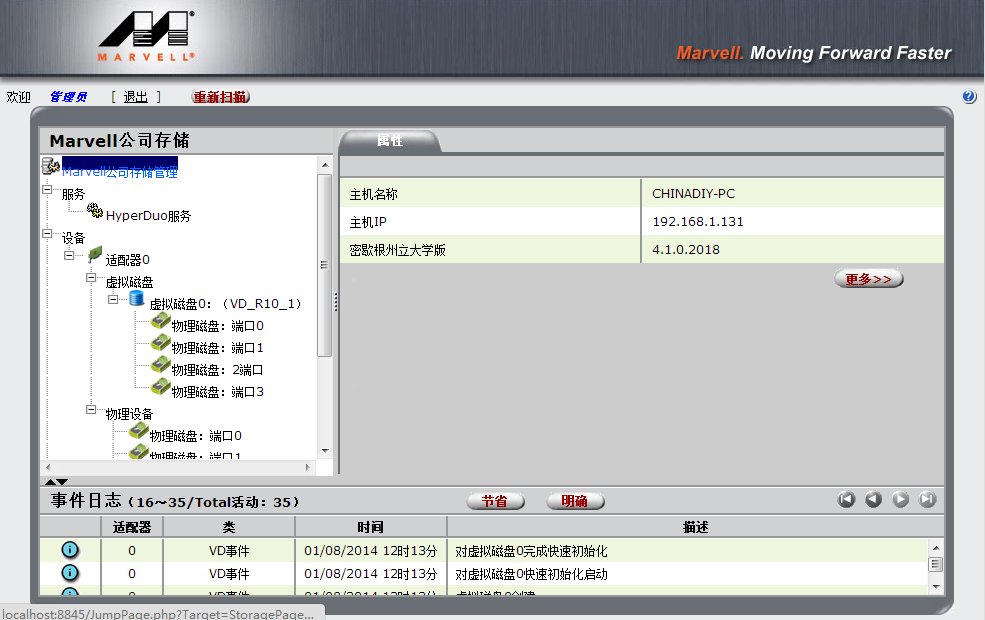Collapse the 设备 tree node
985x620 pixels.
pyautogui.click(x=47, y=233)
